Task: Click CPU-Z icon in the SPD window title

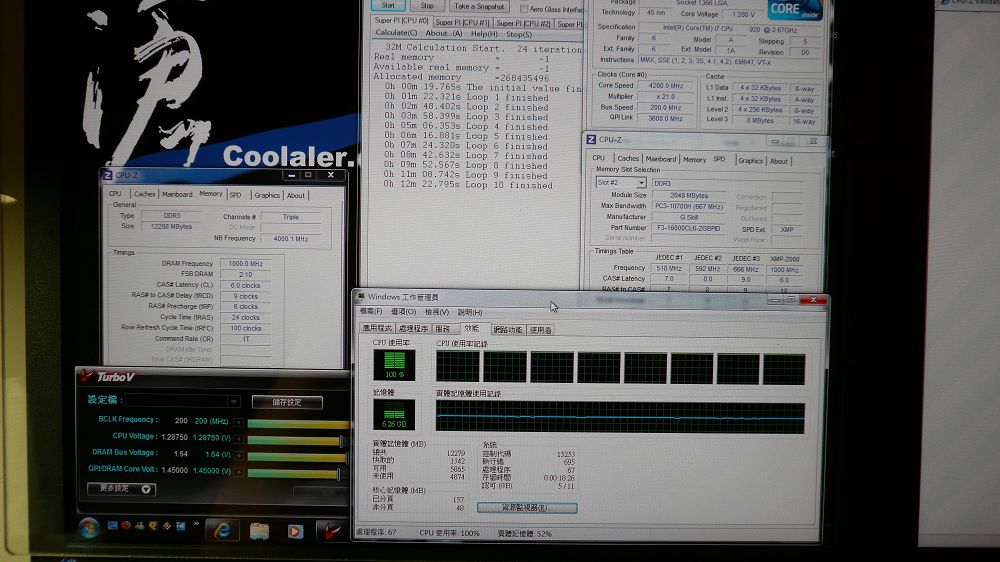Action: [591, 139]
